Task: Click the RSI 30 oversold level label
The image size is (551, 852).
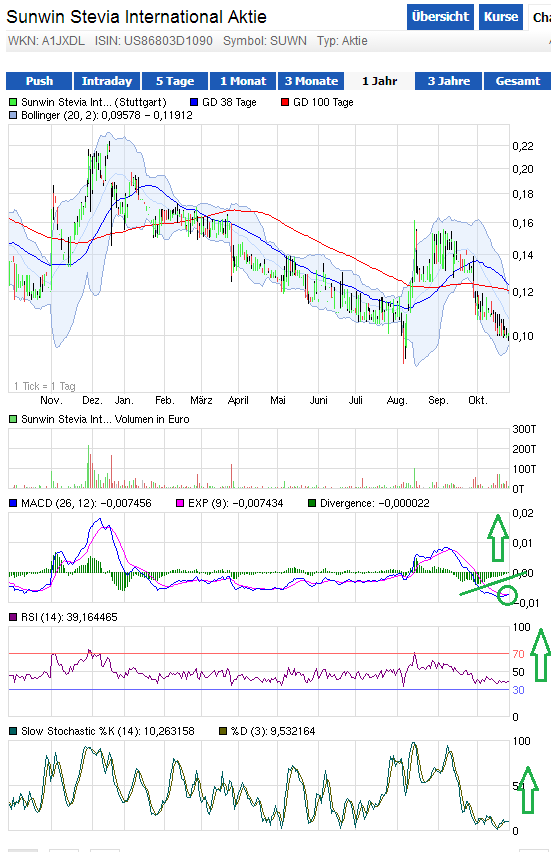Action: point(518,690)
